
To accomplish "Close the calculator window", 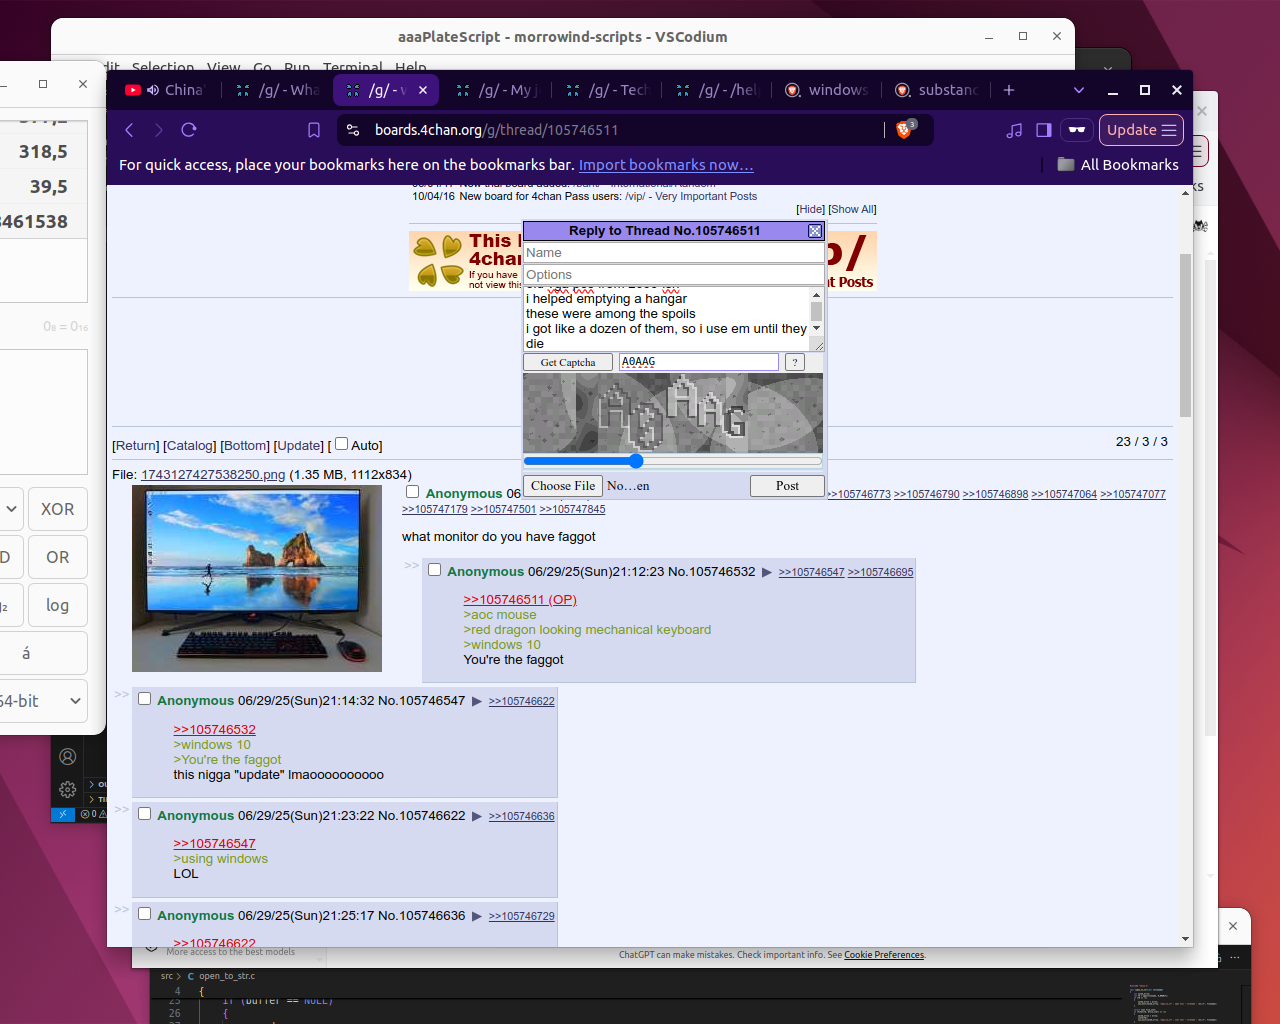I will click(83, 84).
